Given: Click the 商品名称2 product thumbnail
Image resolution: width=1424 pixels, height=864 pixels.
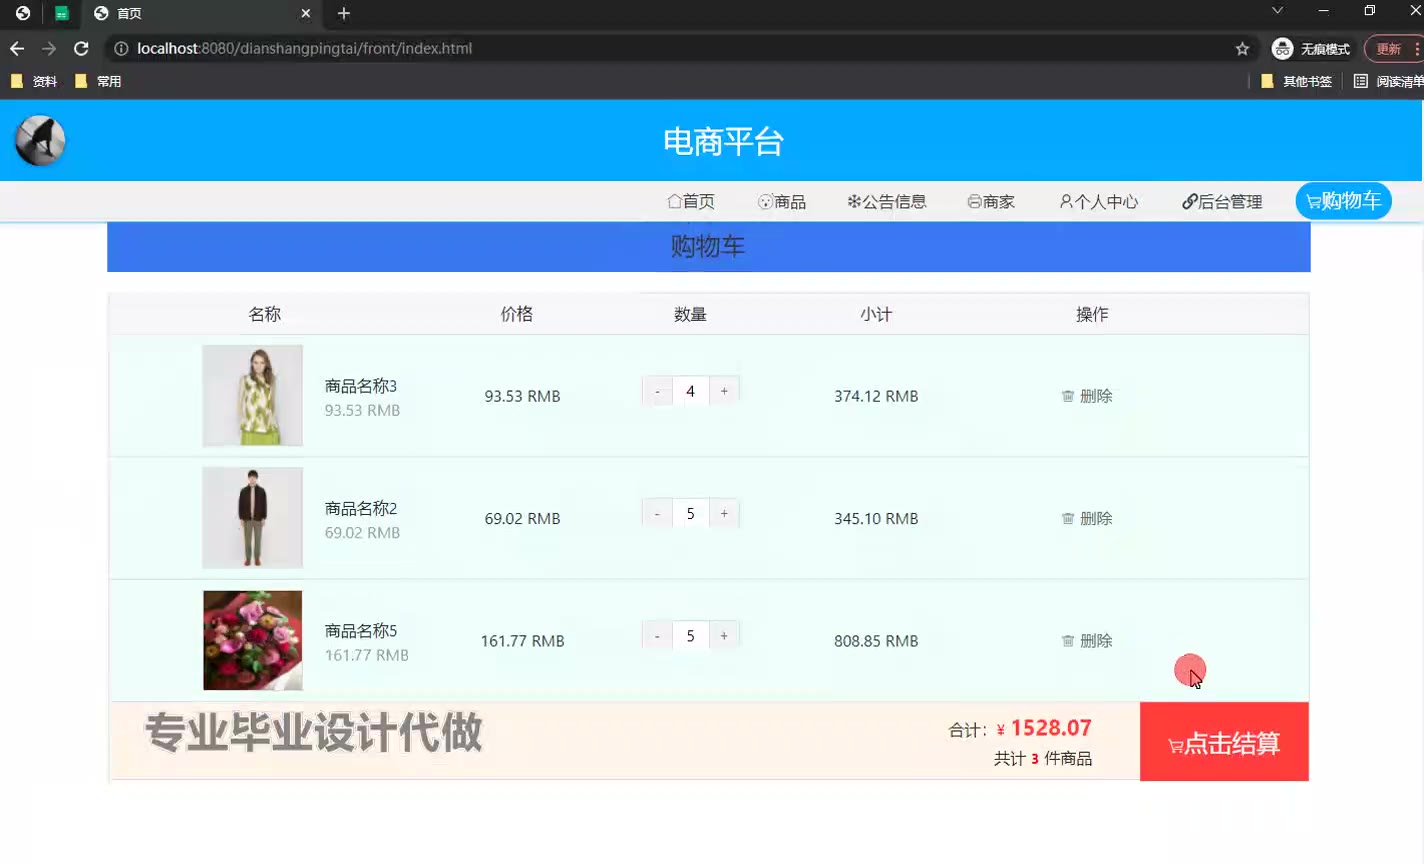Looking at the screenshot, I should (x=253, y=518).
